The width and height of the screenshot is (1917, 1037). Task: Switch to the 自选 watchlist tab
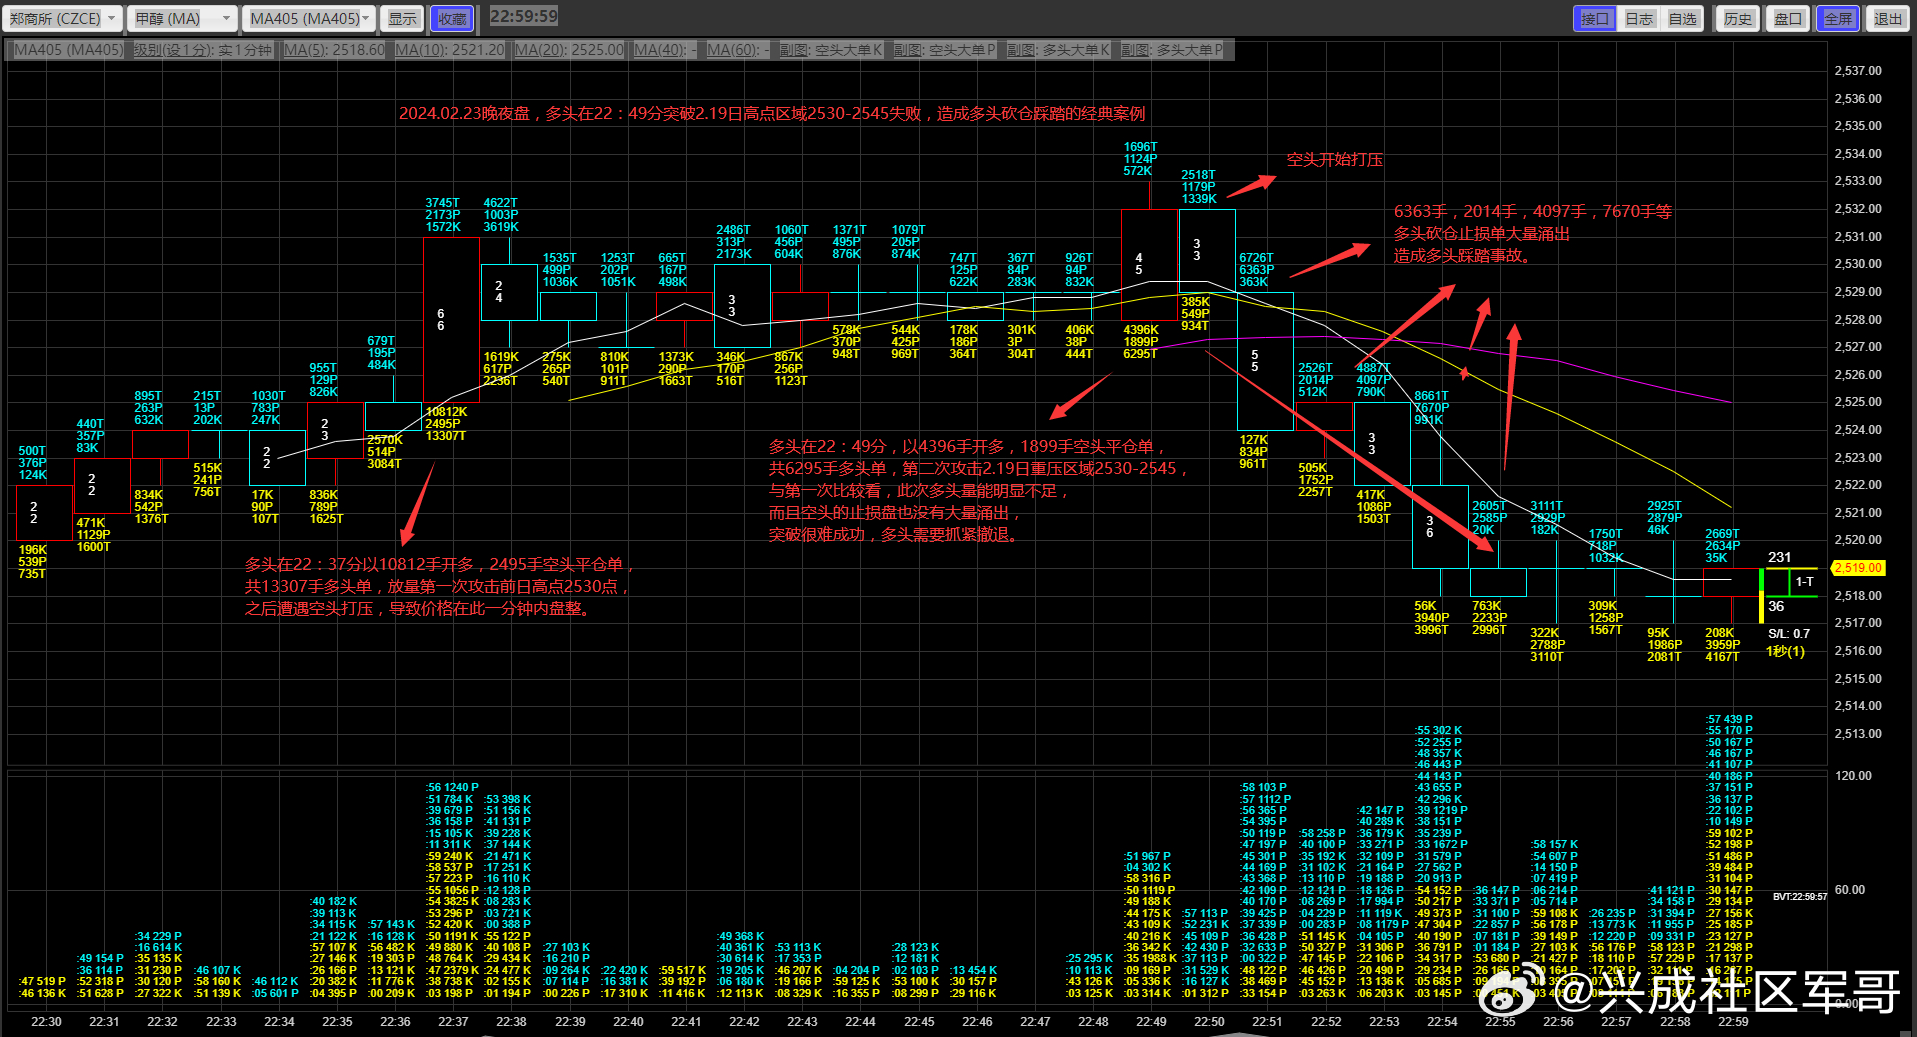point(1682,18)
